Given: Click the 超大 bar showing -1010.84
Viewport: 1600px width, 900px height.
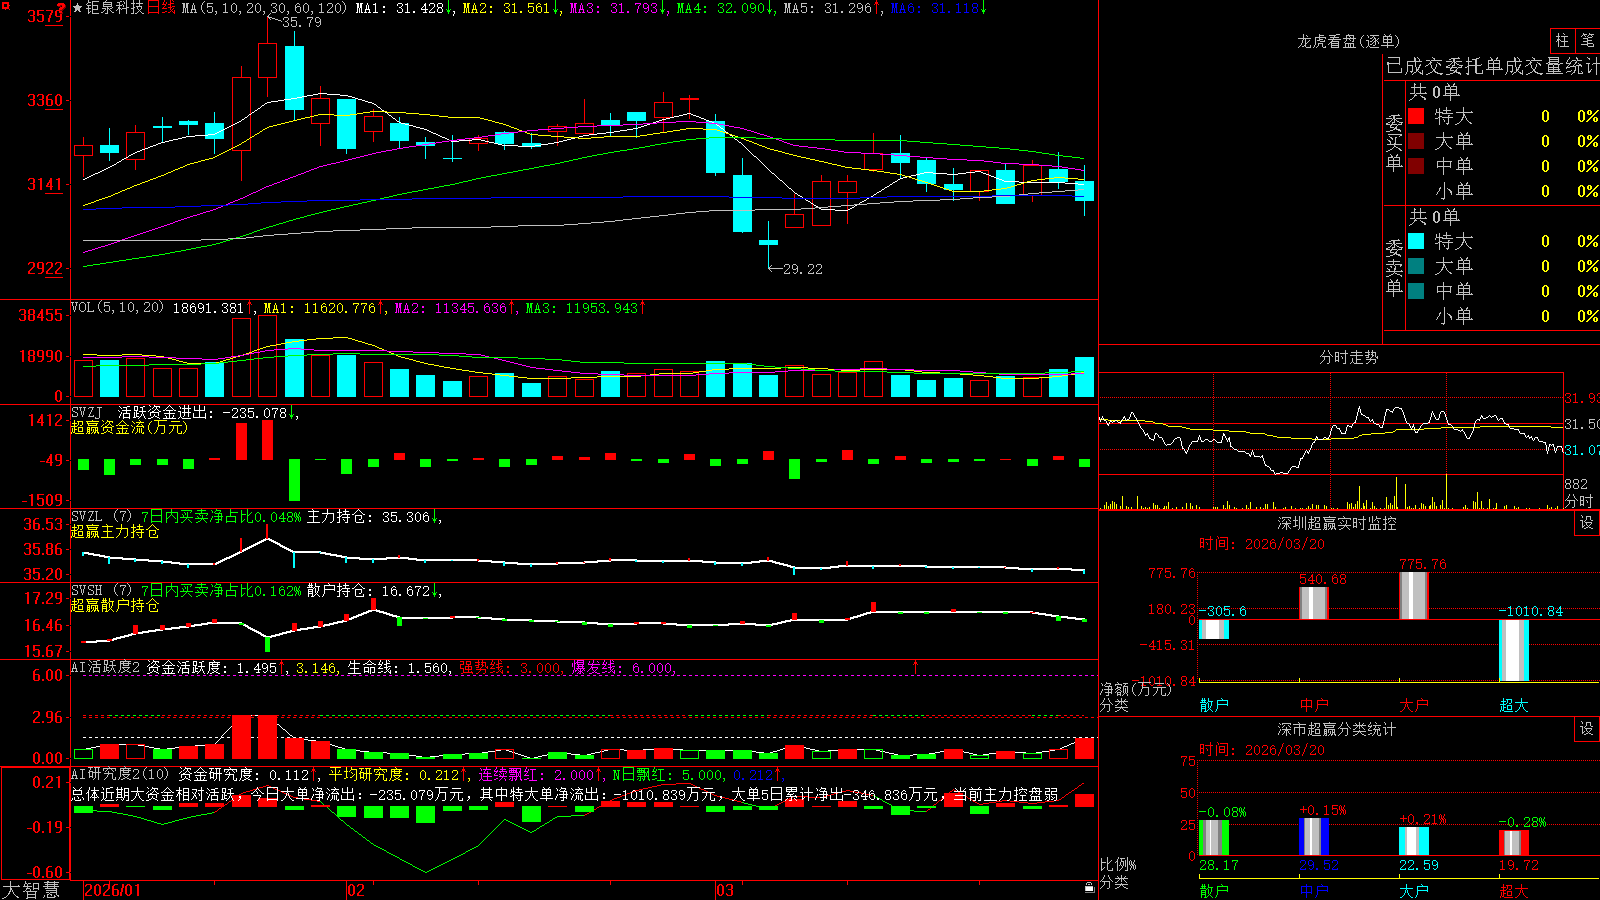Looking at the screenshot, I should click(x=1514, y=651).
